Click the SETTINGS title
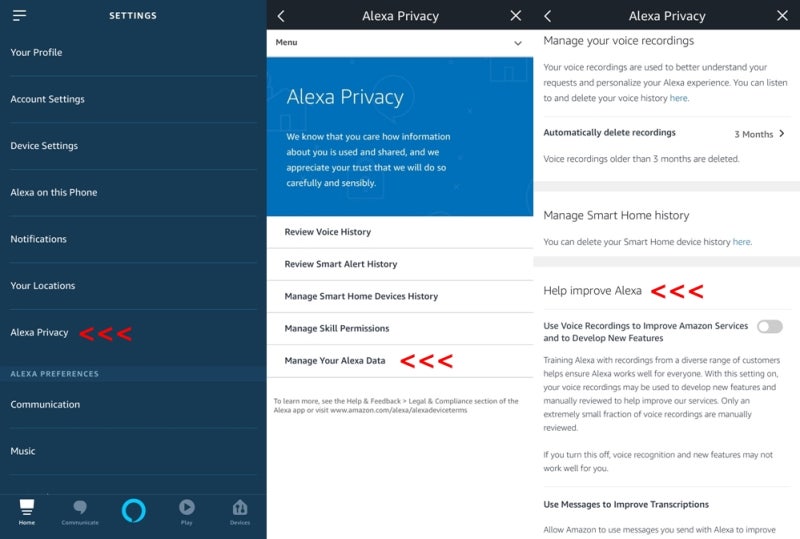Image resolution: width=800 pixels, height=539 pixels. [x=133, y=16]
